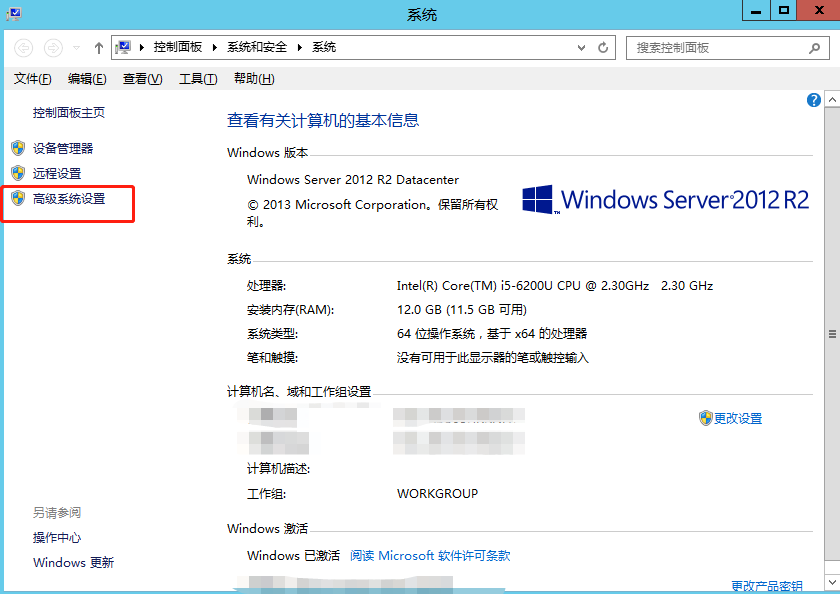840x594 pixels.
Task: Click the shield icon next to 设备管理器
Action: tap(18, 148)
